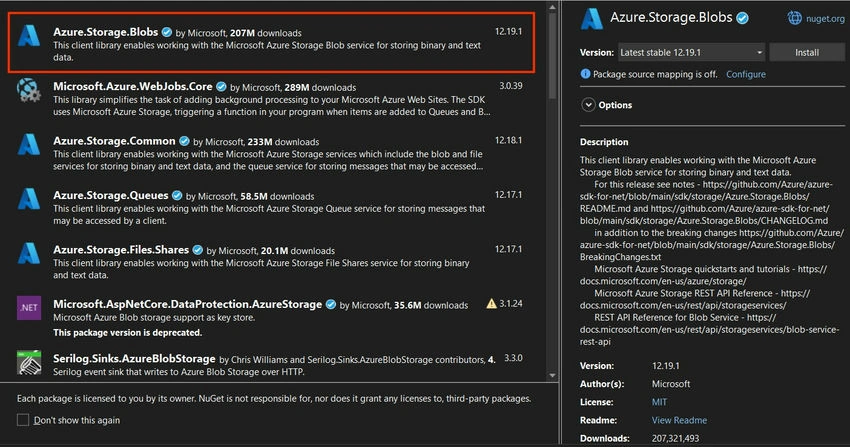The height and width of the screenshot is (447, 850).
Task: Click the Azure.Storage.Queues package icon
Action: click(x=29, y=199)
